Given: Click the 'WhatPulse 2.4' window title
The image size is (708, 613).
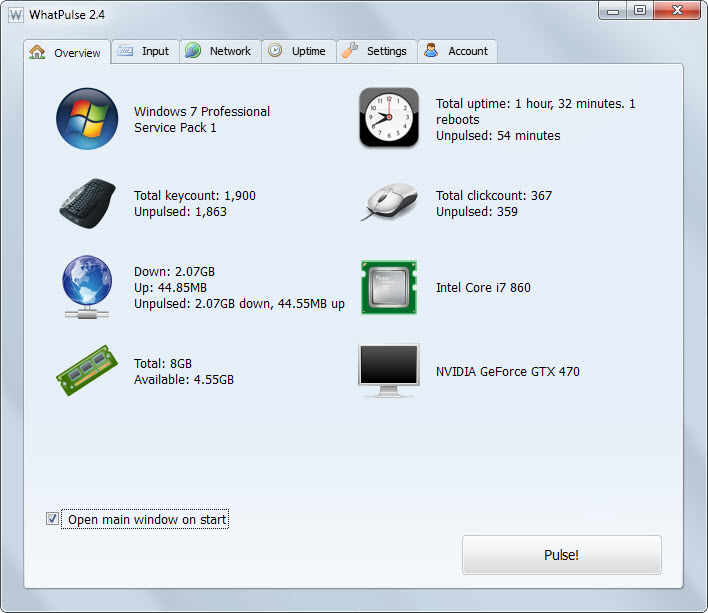Looking at the screenshot, I should tap(67, 15).
